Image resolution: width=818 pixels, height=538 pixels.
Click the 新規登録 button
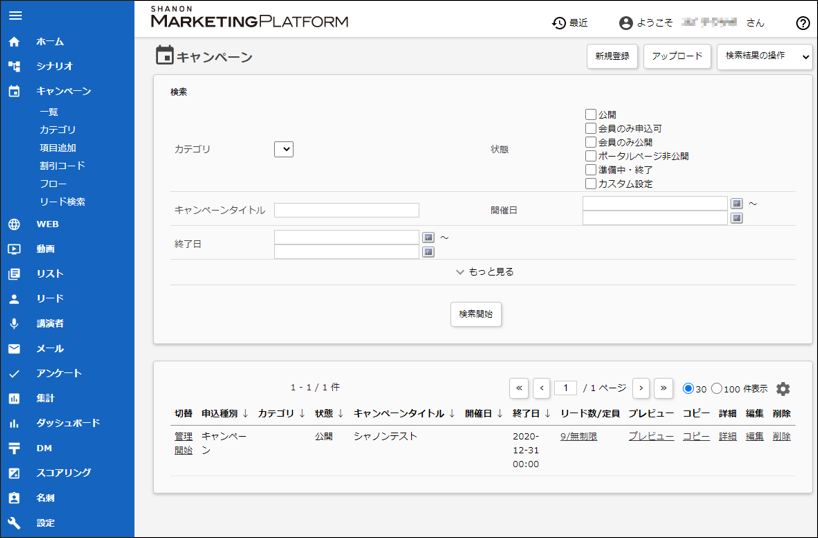point(612,57)
